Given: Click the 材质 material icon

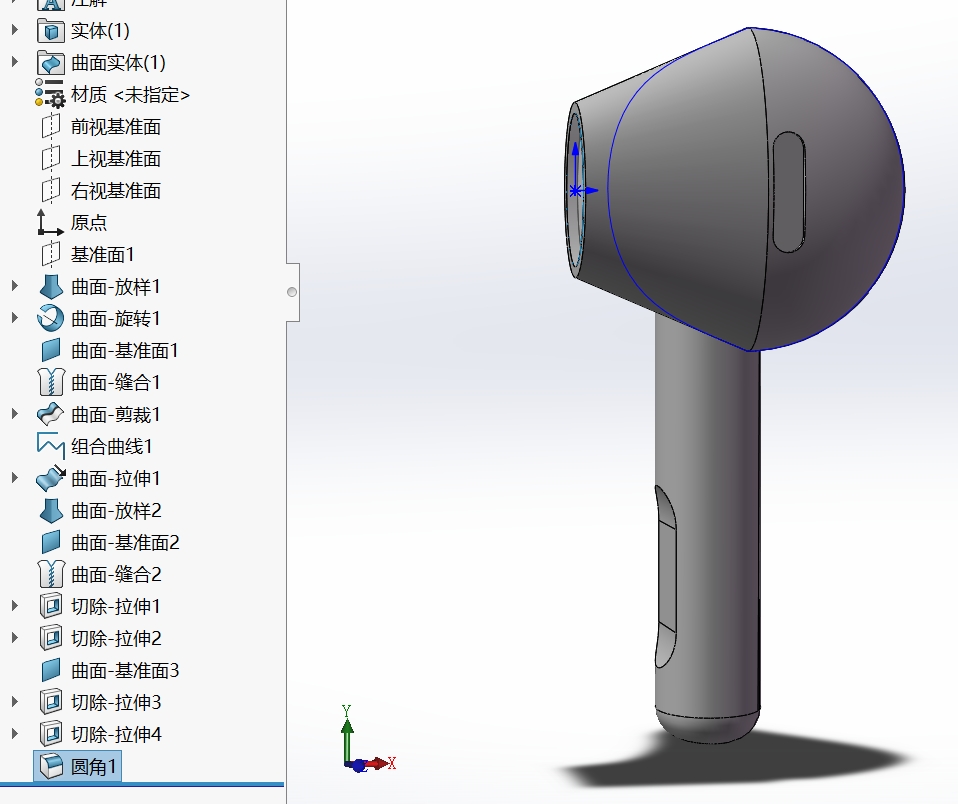Looking at the screenshot, I should 50,94.
